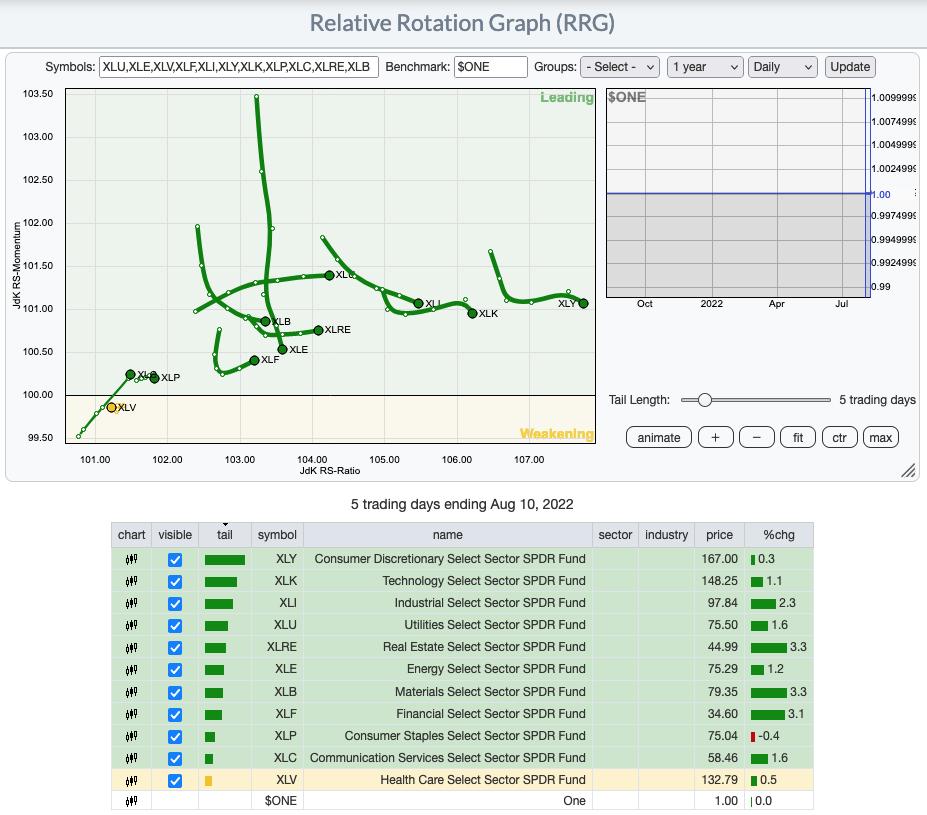This screenshot has width=927, height=815.
Task: Click the Tail Length slider handle
Action: pyautogui.click(x=704, y=400)
